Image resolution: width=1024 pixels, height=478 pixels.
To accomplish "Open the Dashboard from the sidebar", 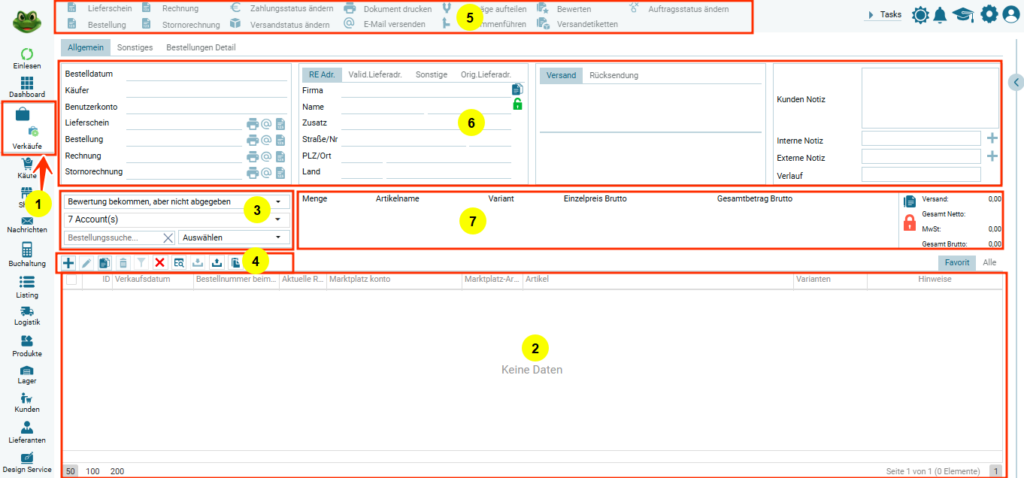I will [x=27, y=83].
